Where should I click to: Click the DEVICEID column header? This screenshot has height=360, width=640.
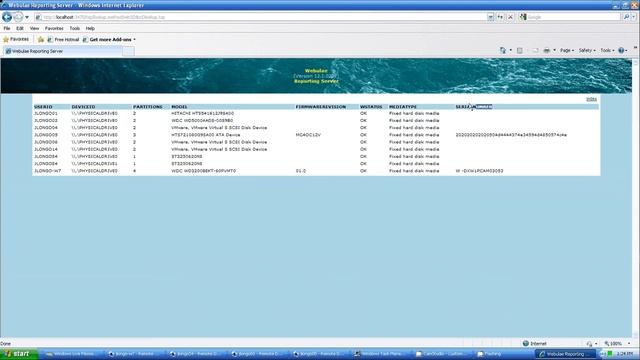click(83, 107)
